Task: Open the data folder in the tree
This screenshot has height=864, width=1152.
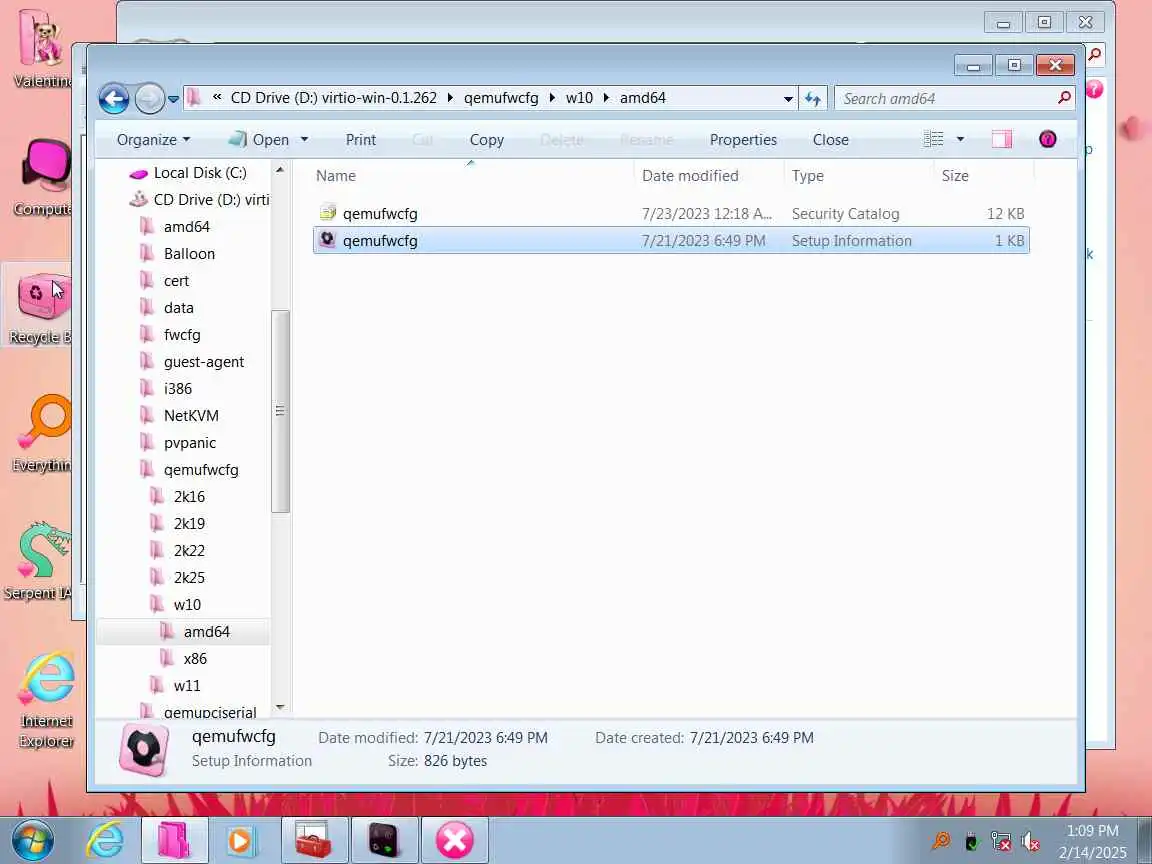Action: tap(179, 308)
